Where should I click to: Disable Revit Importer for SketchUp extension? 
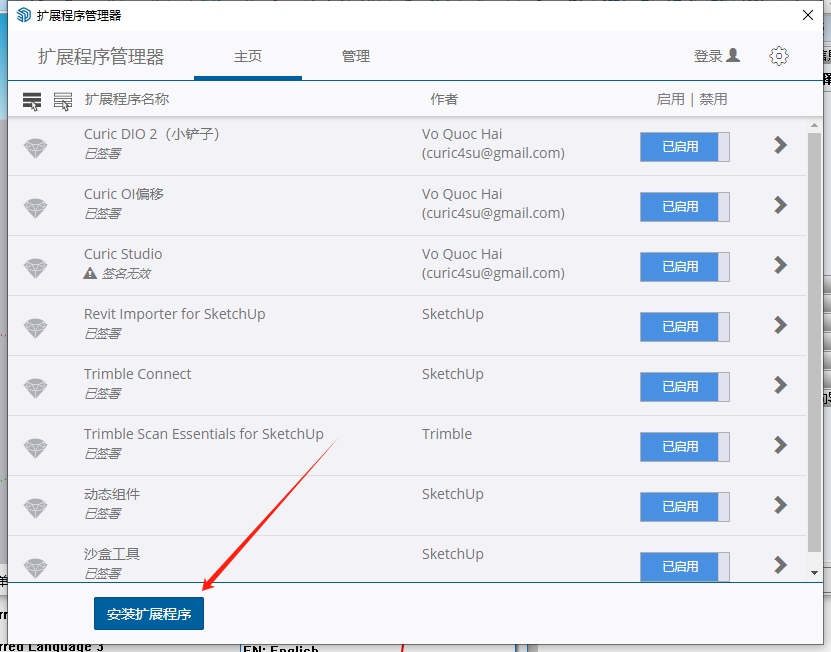pyautogui.click(x=685, y=327)
